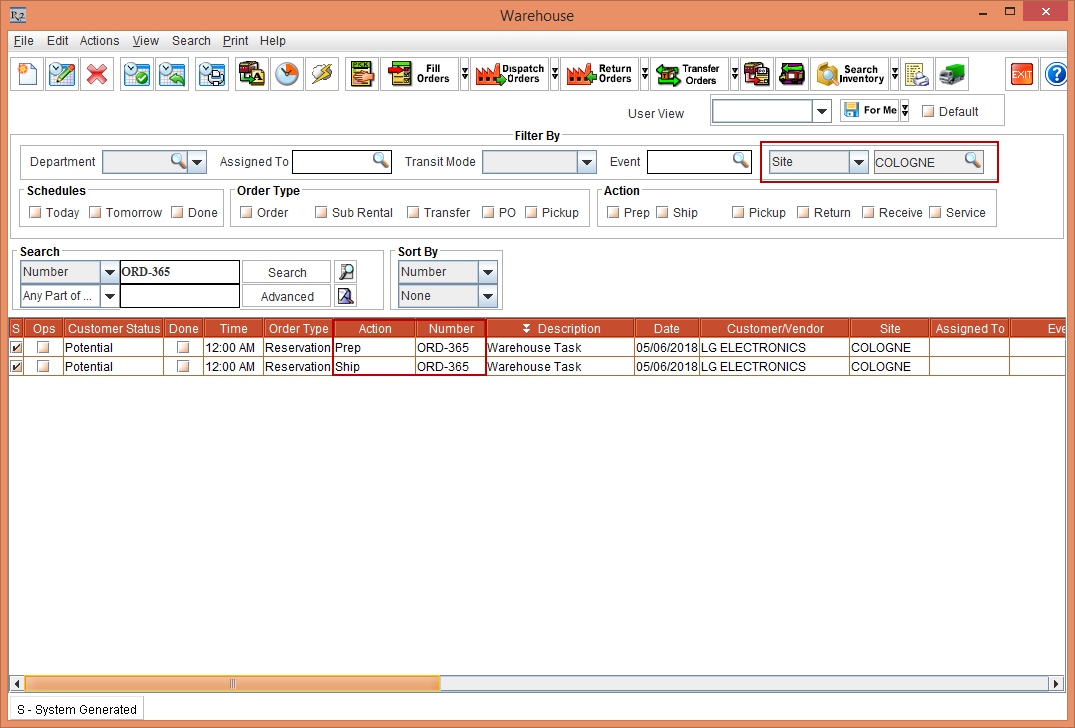The height and width of the screenshot is (728, 1075).
Task: Click the green truck toolbar icon
Action: click(952, 75)
